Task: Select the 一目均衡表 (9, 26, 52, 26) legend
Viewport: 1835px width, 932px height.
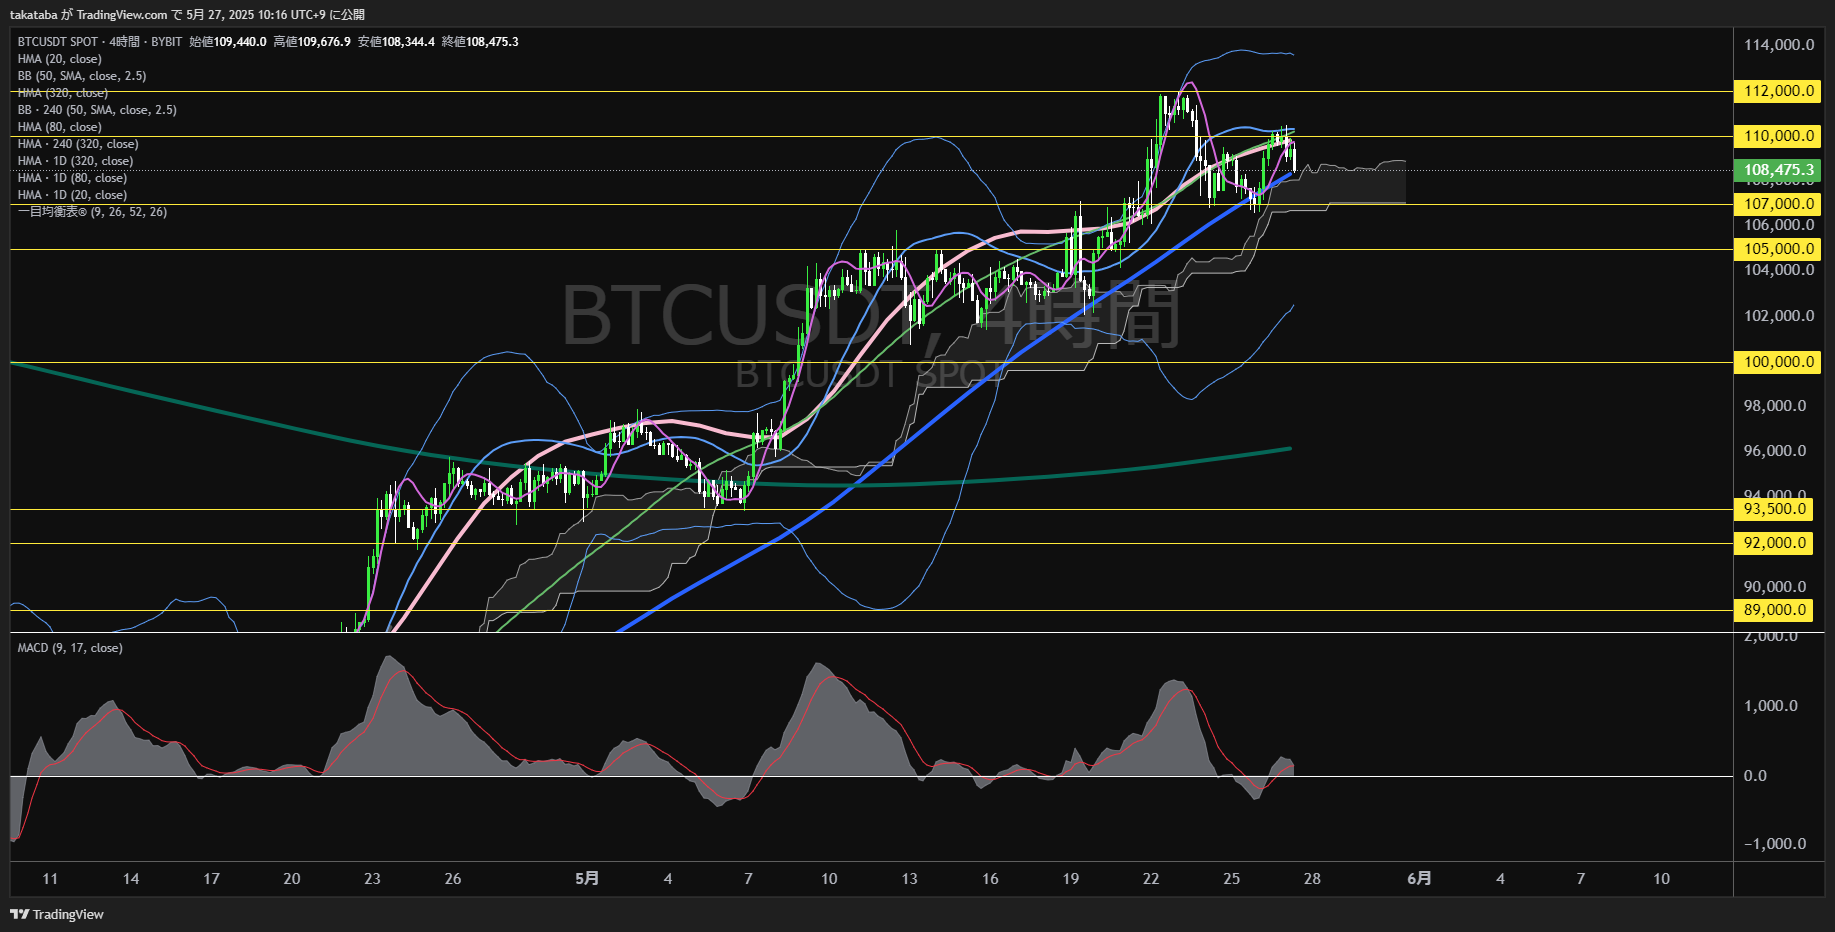Action: (x=93, y=212)
